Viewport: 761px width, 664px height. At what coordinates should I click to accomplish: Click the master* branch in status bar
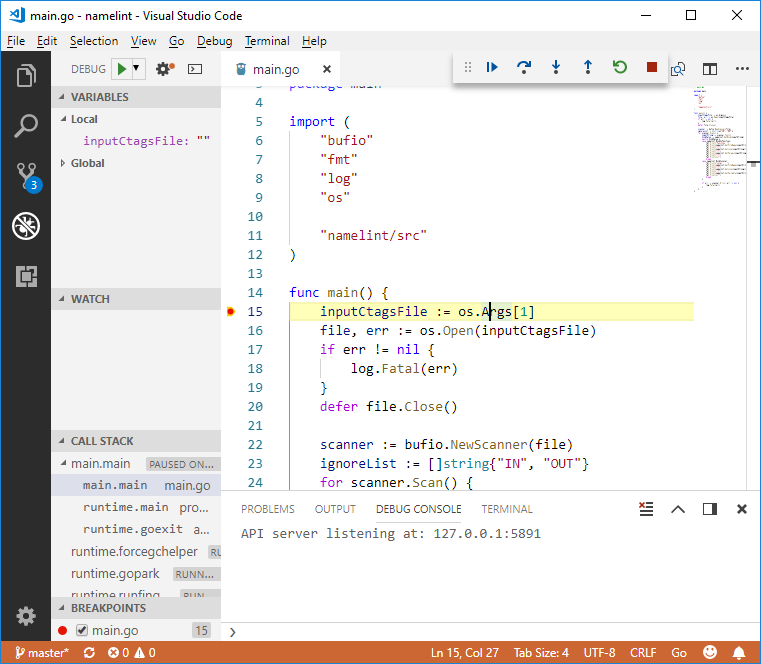click(42, 652)
